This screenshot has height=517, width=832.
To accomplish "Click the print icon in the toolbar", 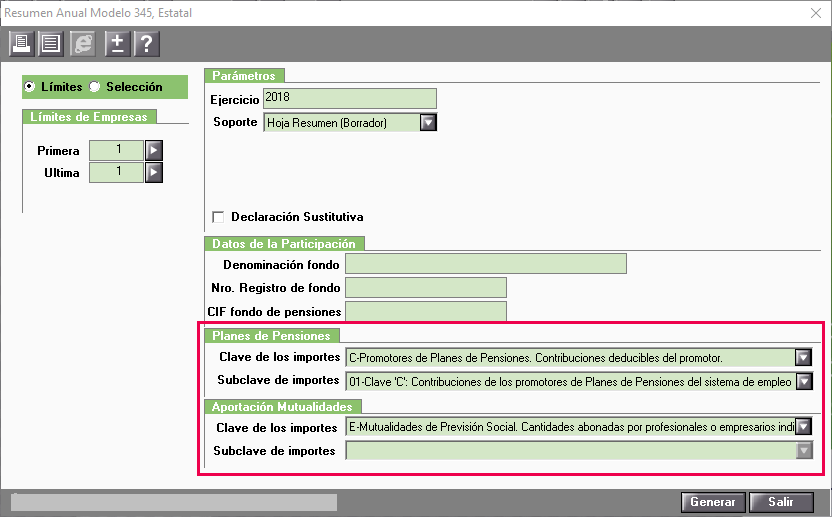I will (22, 44).
